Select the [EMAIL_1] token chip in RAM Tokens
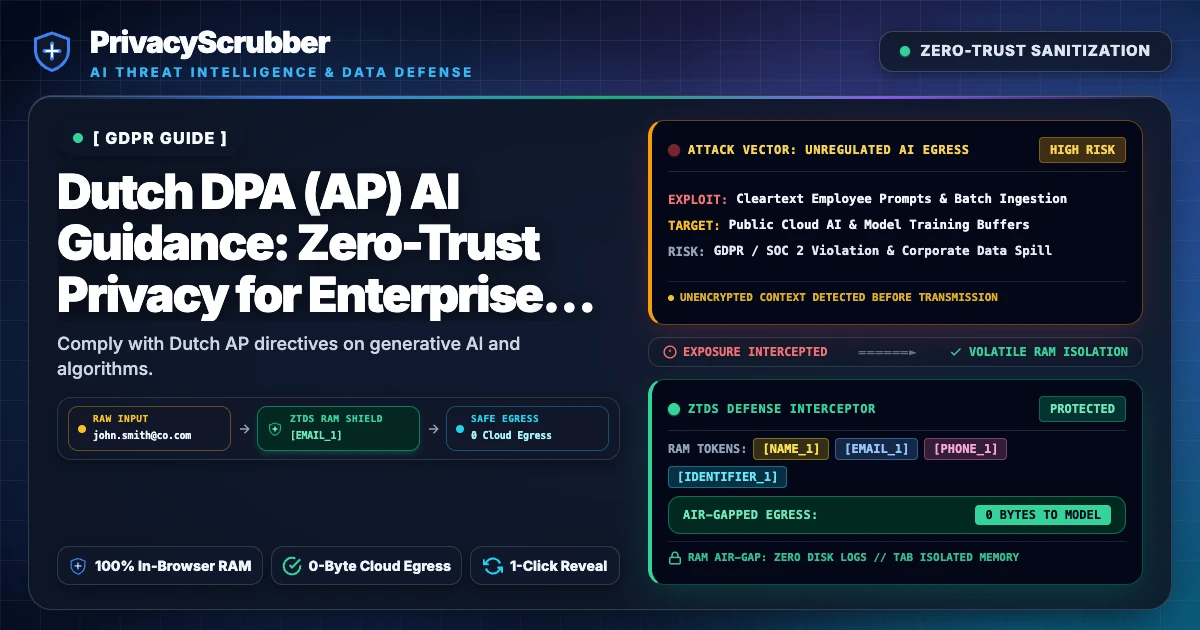The height and width of the screenshot is (630, 1200). click(x=876, y=449)
